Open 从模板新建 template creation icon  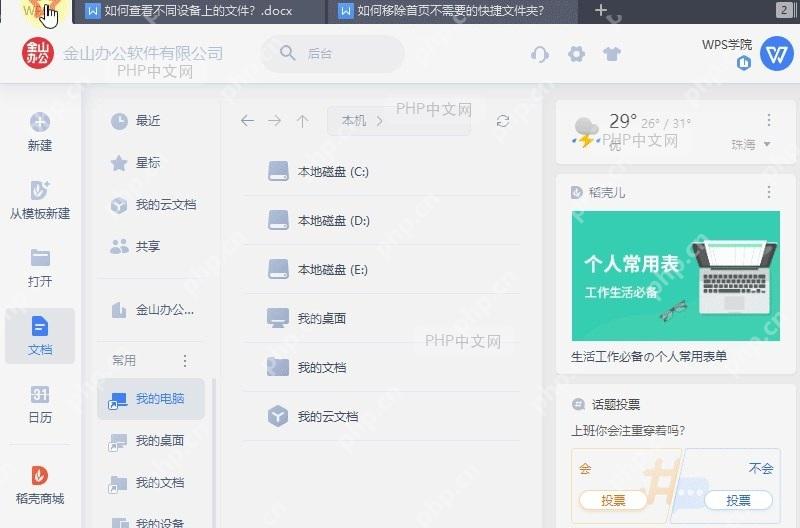[x=40, y=190]
